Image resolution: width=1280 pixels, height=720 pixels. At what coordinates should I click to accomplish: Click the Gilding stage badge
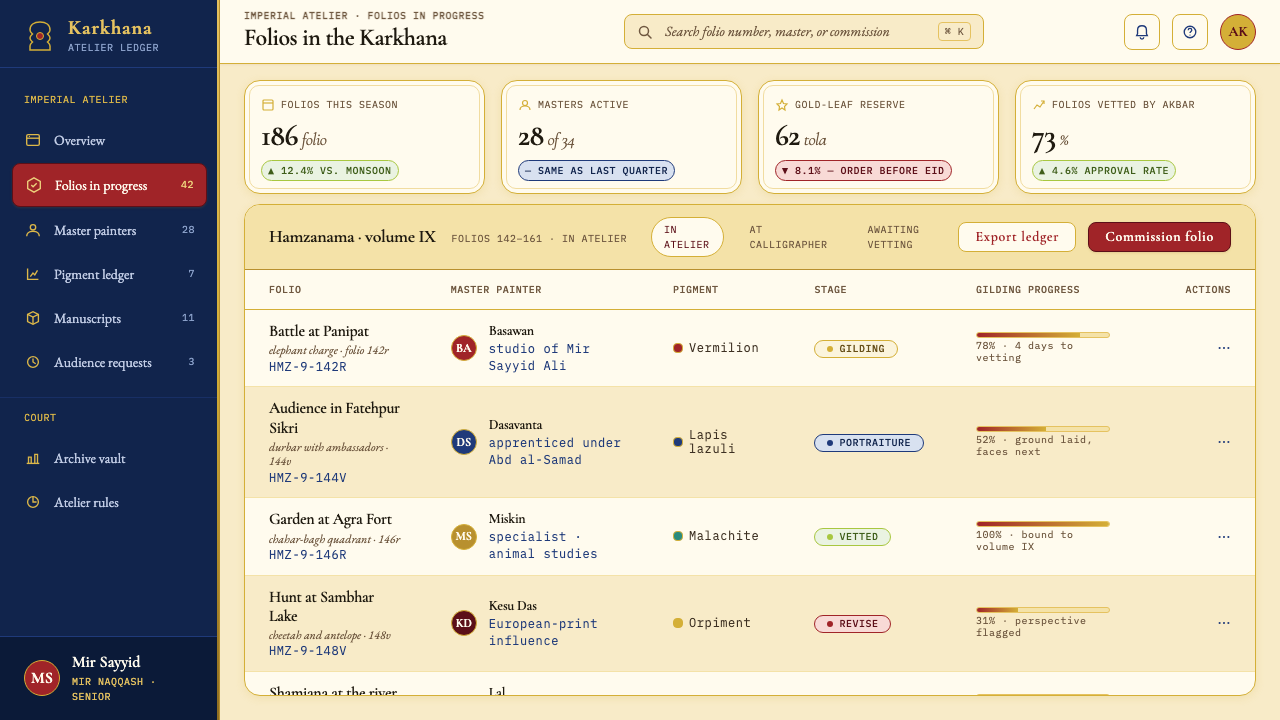click(x=856, y=349)
